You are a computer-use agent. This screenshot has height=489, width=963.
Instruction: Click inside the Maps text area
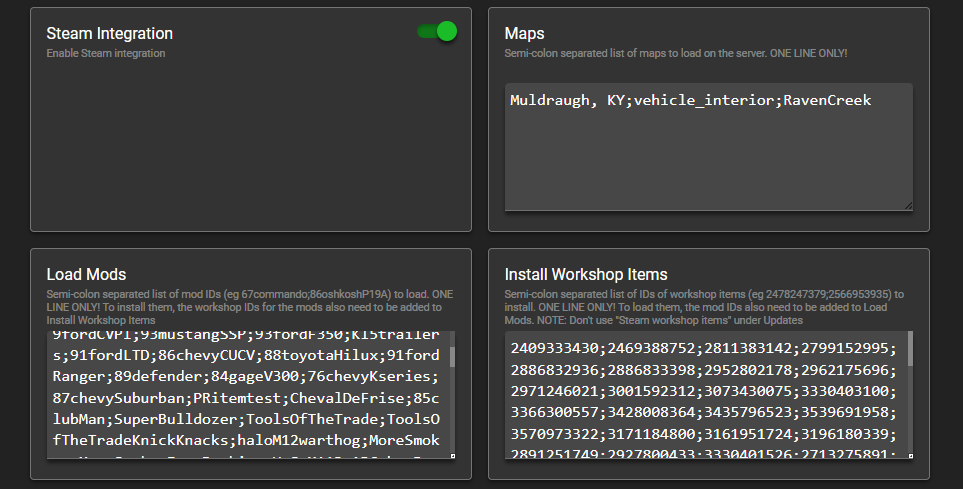[709, 147]
